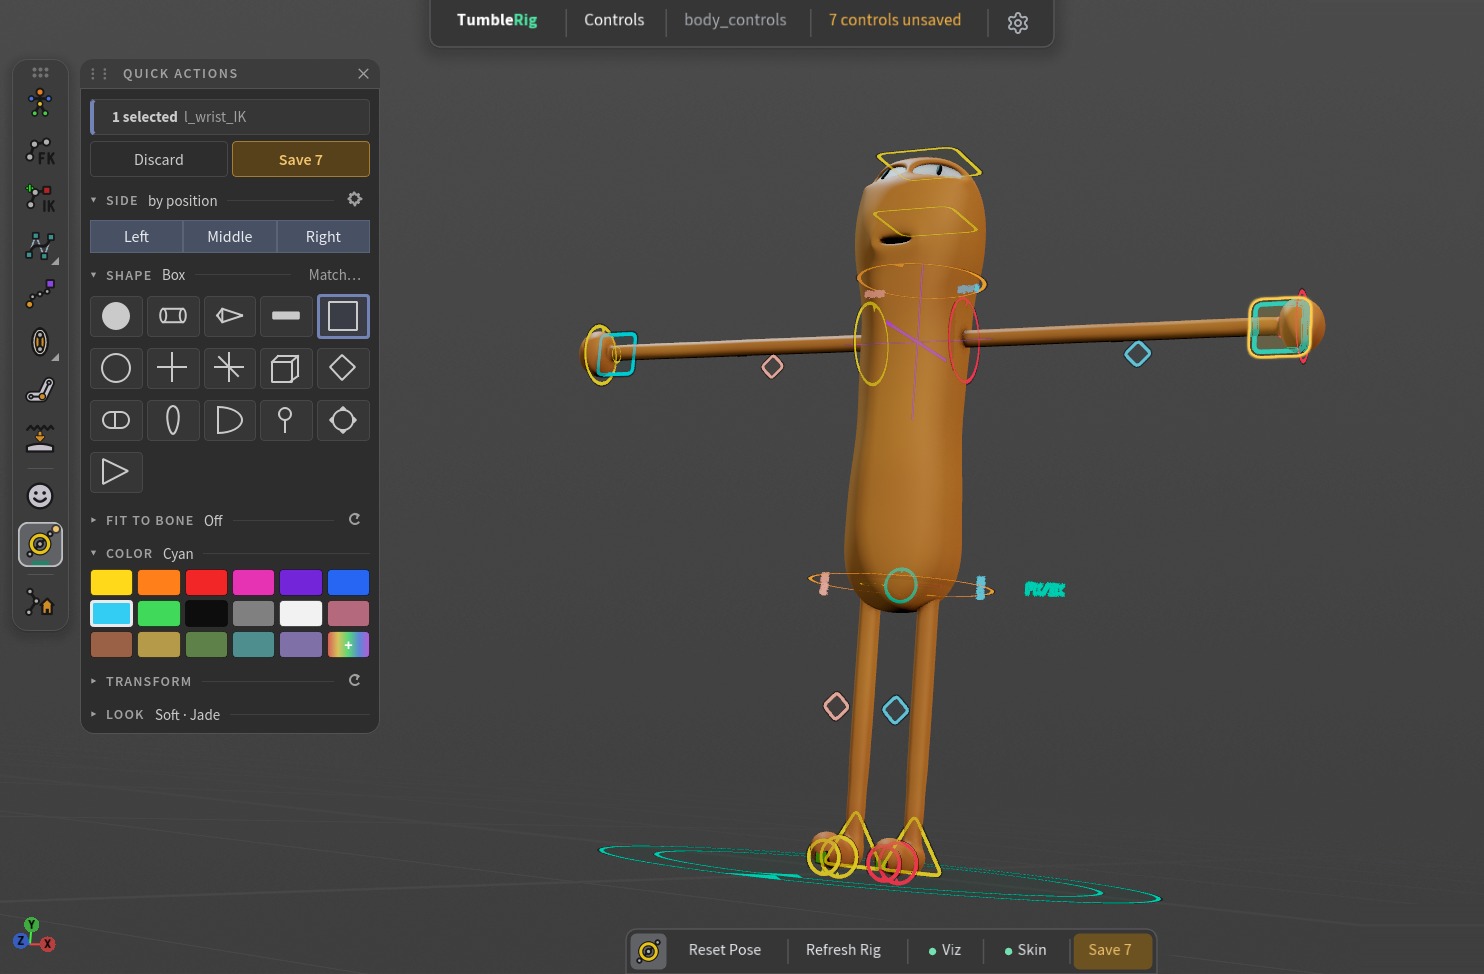Click Save 7 in Quick Actions panel
This screenshot has width=1484, height=974.
click(x=301, y=159)
